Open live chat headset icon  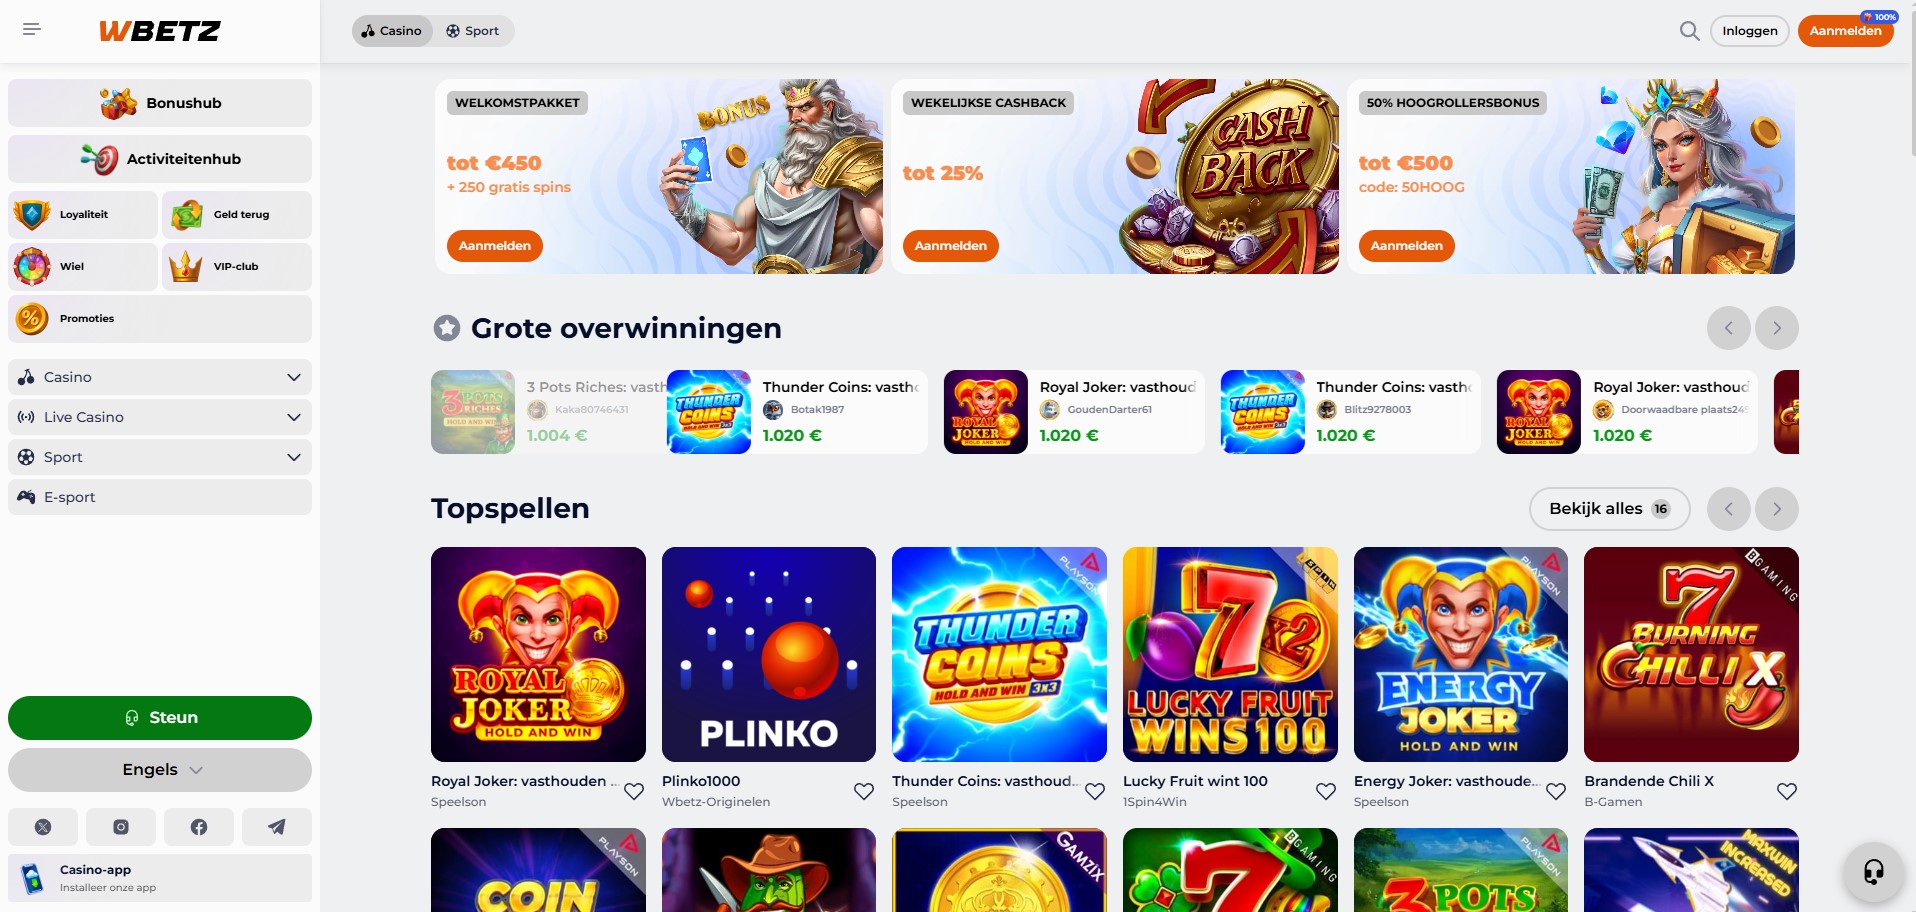tap(1874, 872)
